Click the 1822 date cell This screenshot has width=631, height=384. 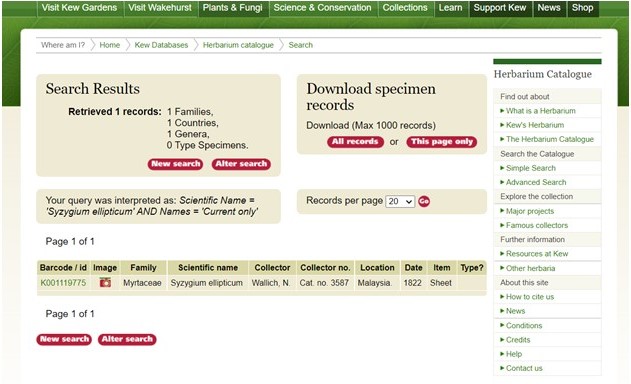click(412, 283)
